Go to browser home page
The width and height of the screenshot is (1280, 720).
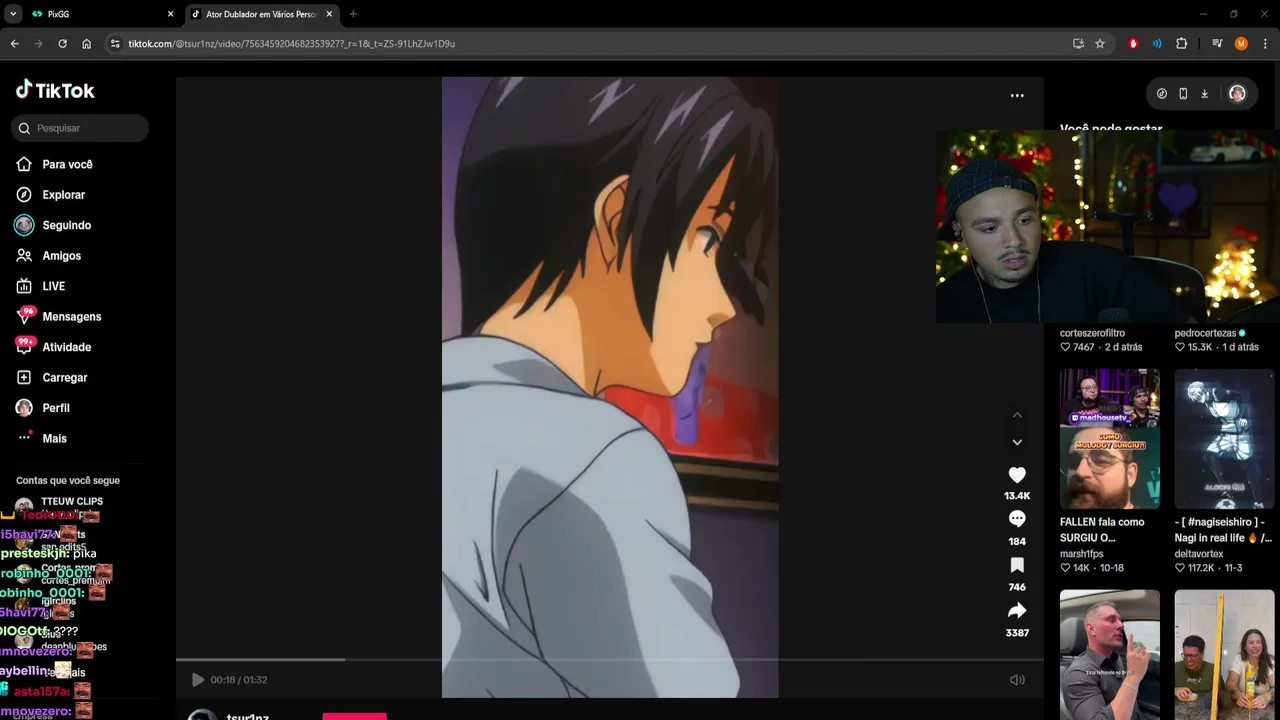tap(86, 44)
